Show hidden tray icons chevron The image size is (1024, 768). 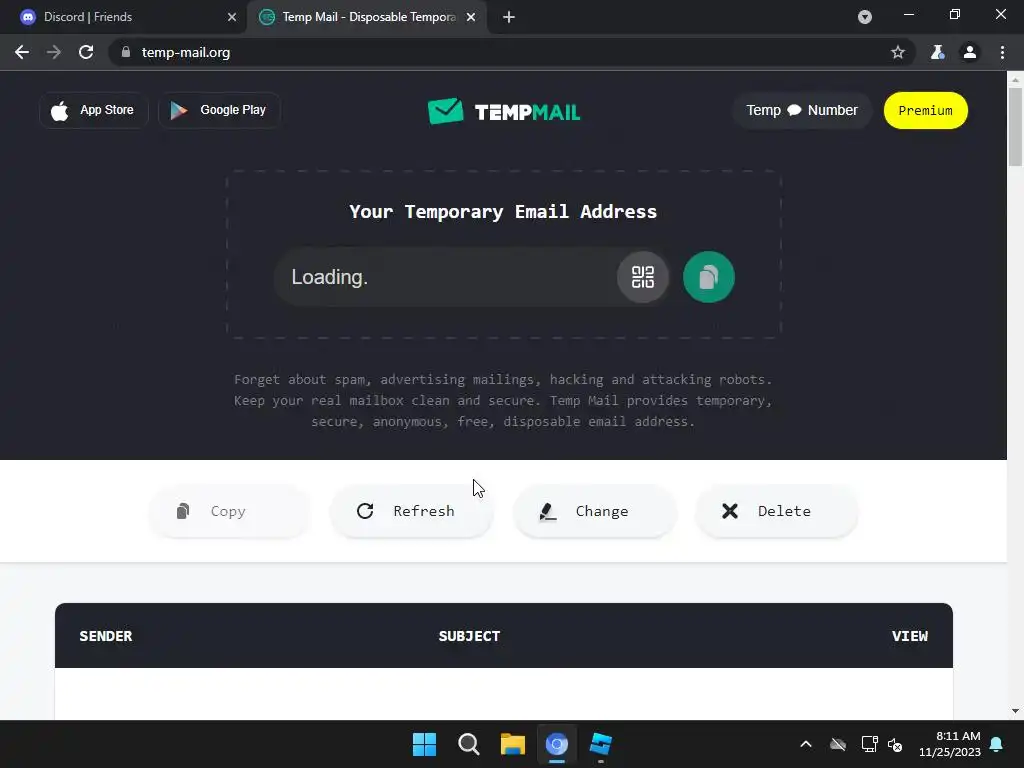point(806,744)
